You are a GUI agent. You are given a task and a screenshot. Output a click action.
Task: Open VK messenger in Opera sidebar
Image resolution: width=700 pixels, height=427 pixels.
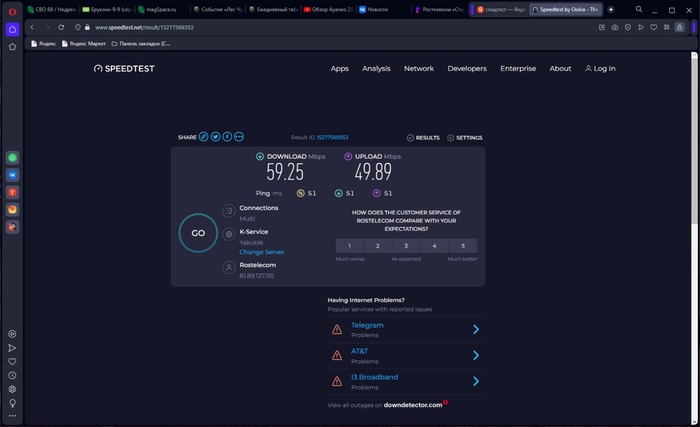click(x=12, y=175)
